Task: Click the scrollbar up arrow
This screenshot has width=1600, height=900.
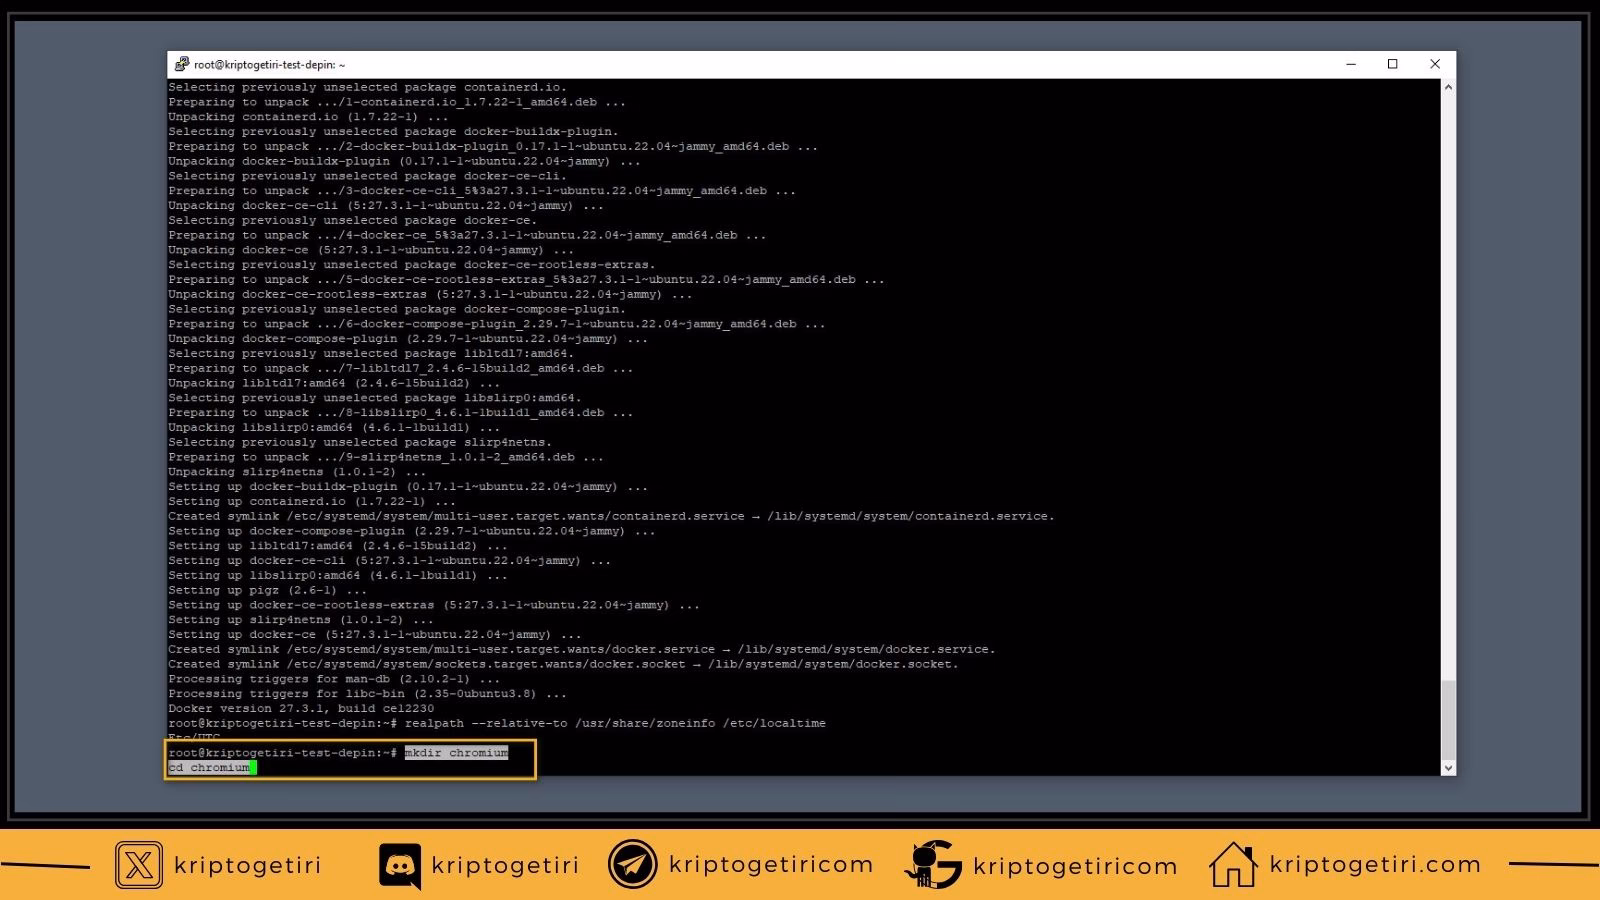Action: pyautogui.click(x=1448, y=87)
